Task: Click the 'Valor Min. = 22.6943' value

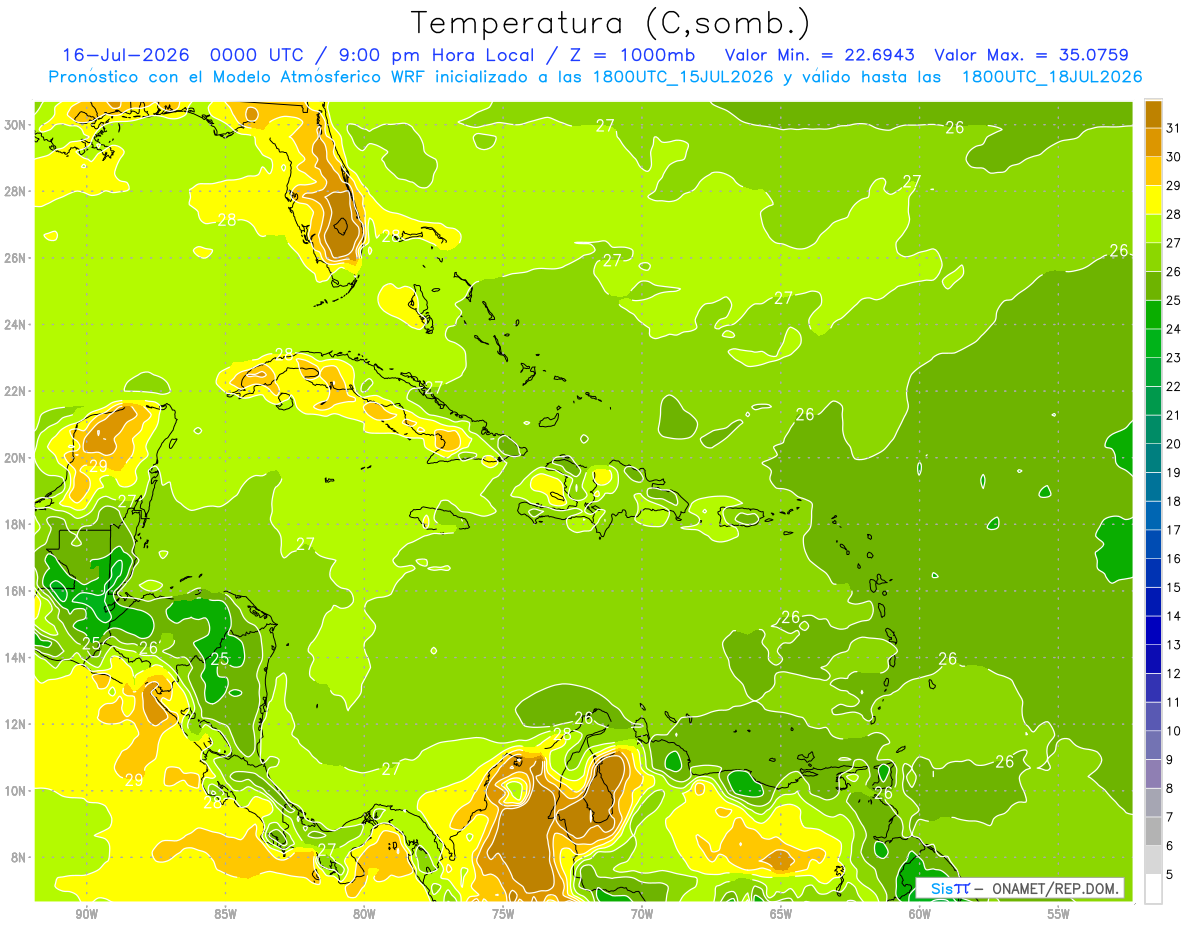Action: [820, 55]
